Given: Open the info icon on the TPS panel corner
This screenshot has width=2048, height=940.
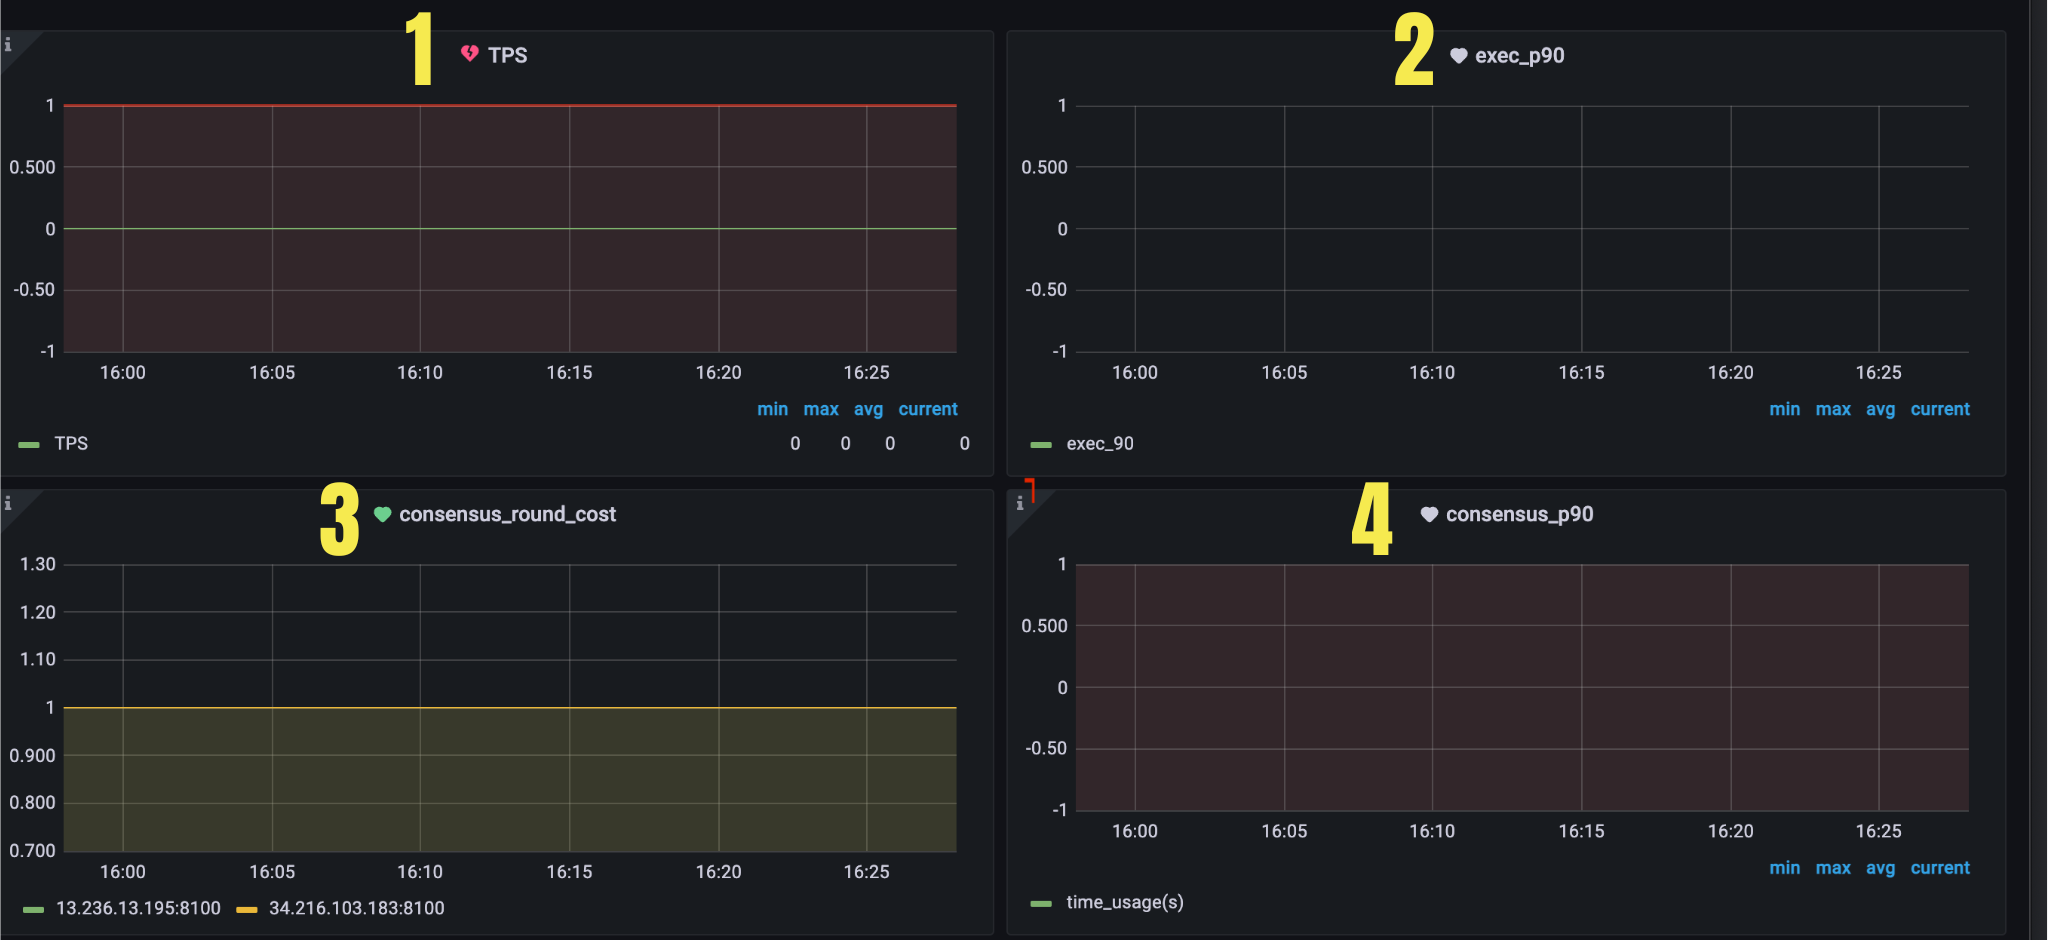Looking at the screenshot, I should click(x=8, y=44).
